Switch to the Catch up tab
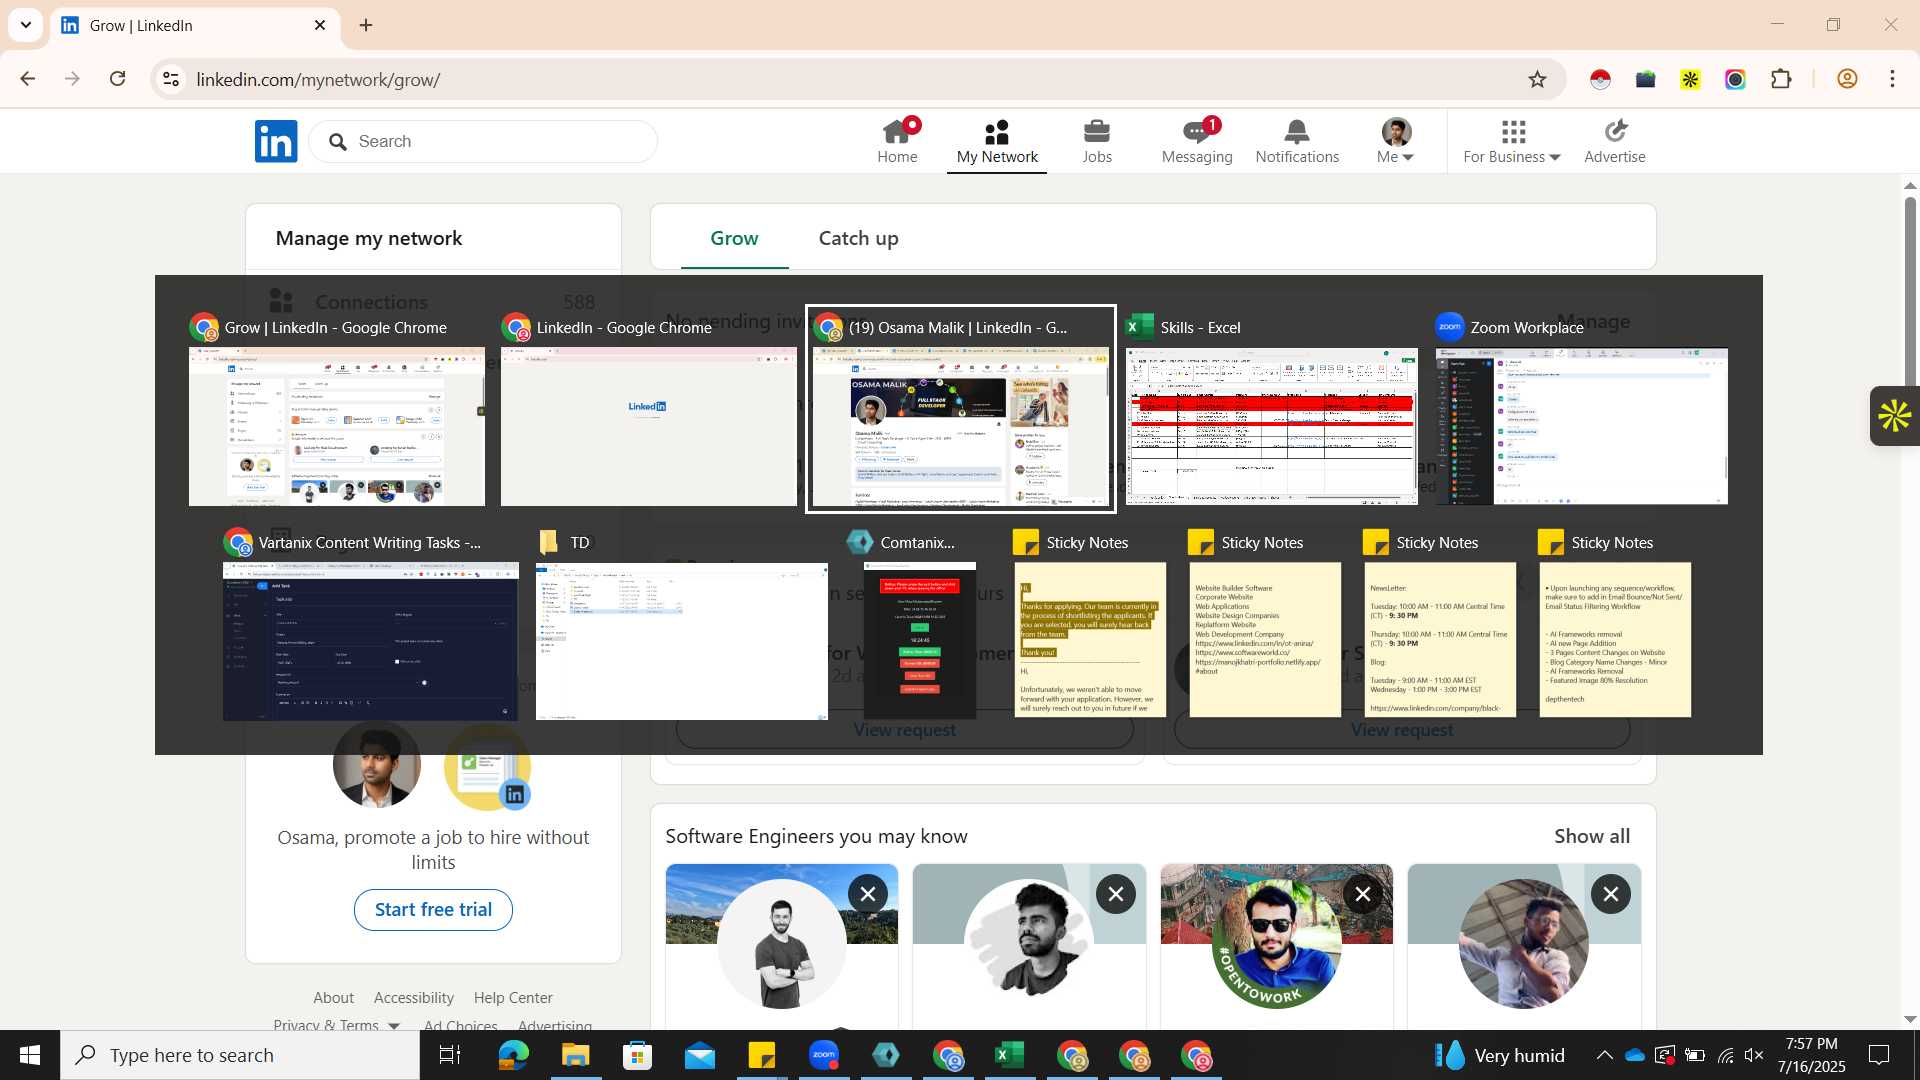This screenshot has height=1080, width=1920. click(x=858, y=238)
